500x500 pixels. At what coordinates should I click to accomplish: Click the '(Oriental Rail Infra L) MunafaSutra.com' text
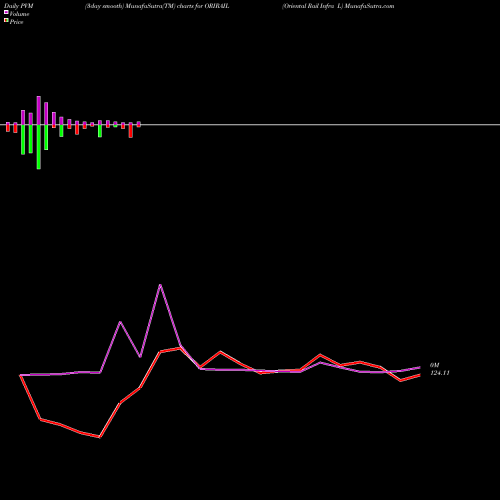tap(338, 6)
